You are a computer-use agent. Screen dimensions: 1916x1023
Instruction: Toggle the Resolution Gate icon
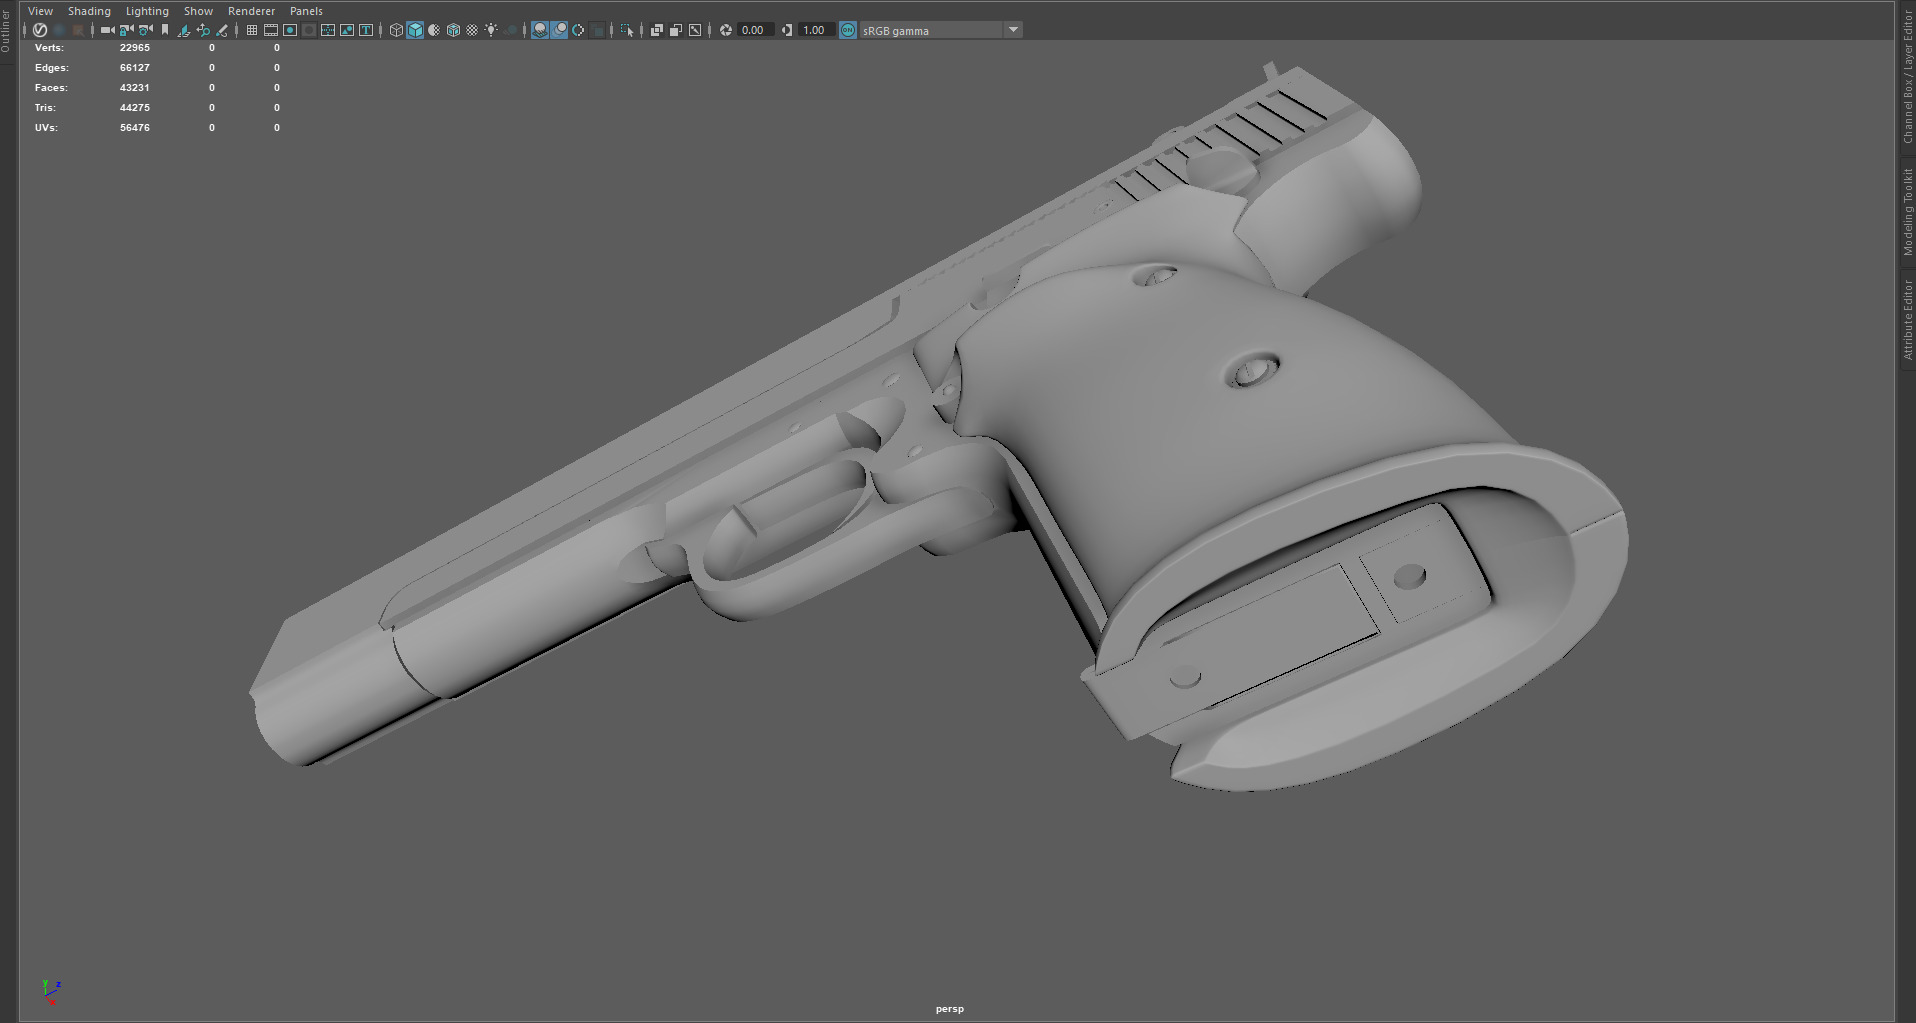pos(290,30)
